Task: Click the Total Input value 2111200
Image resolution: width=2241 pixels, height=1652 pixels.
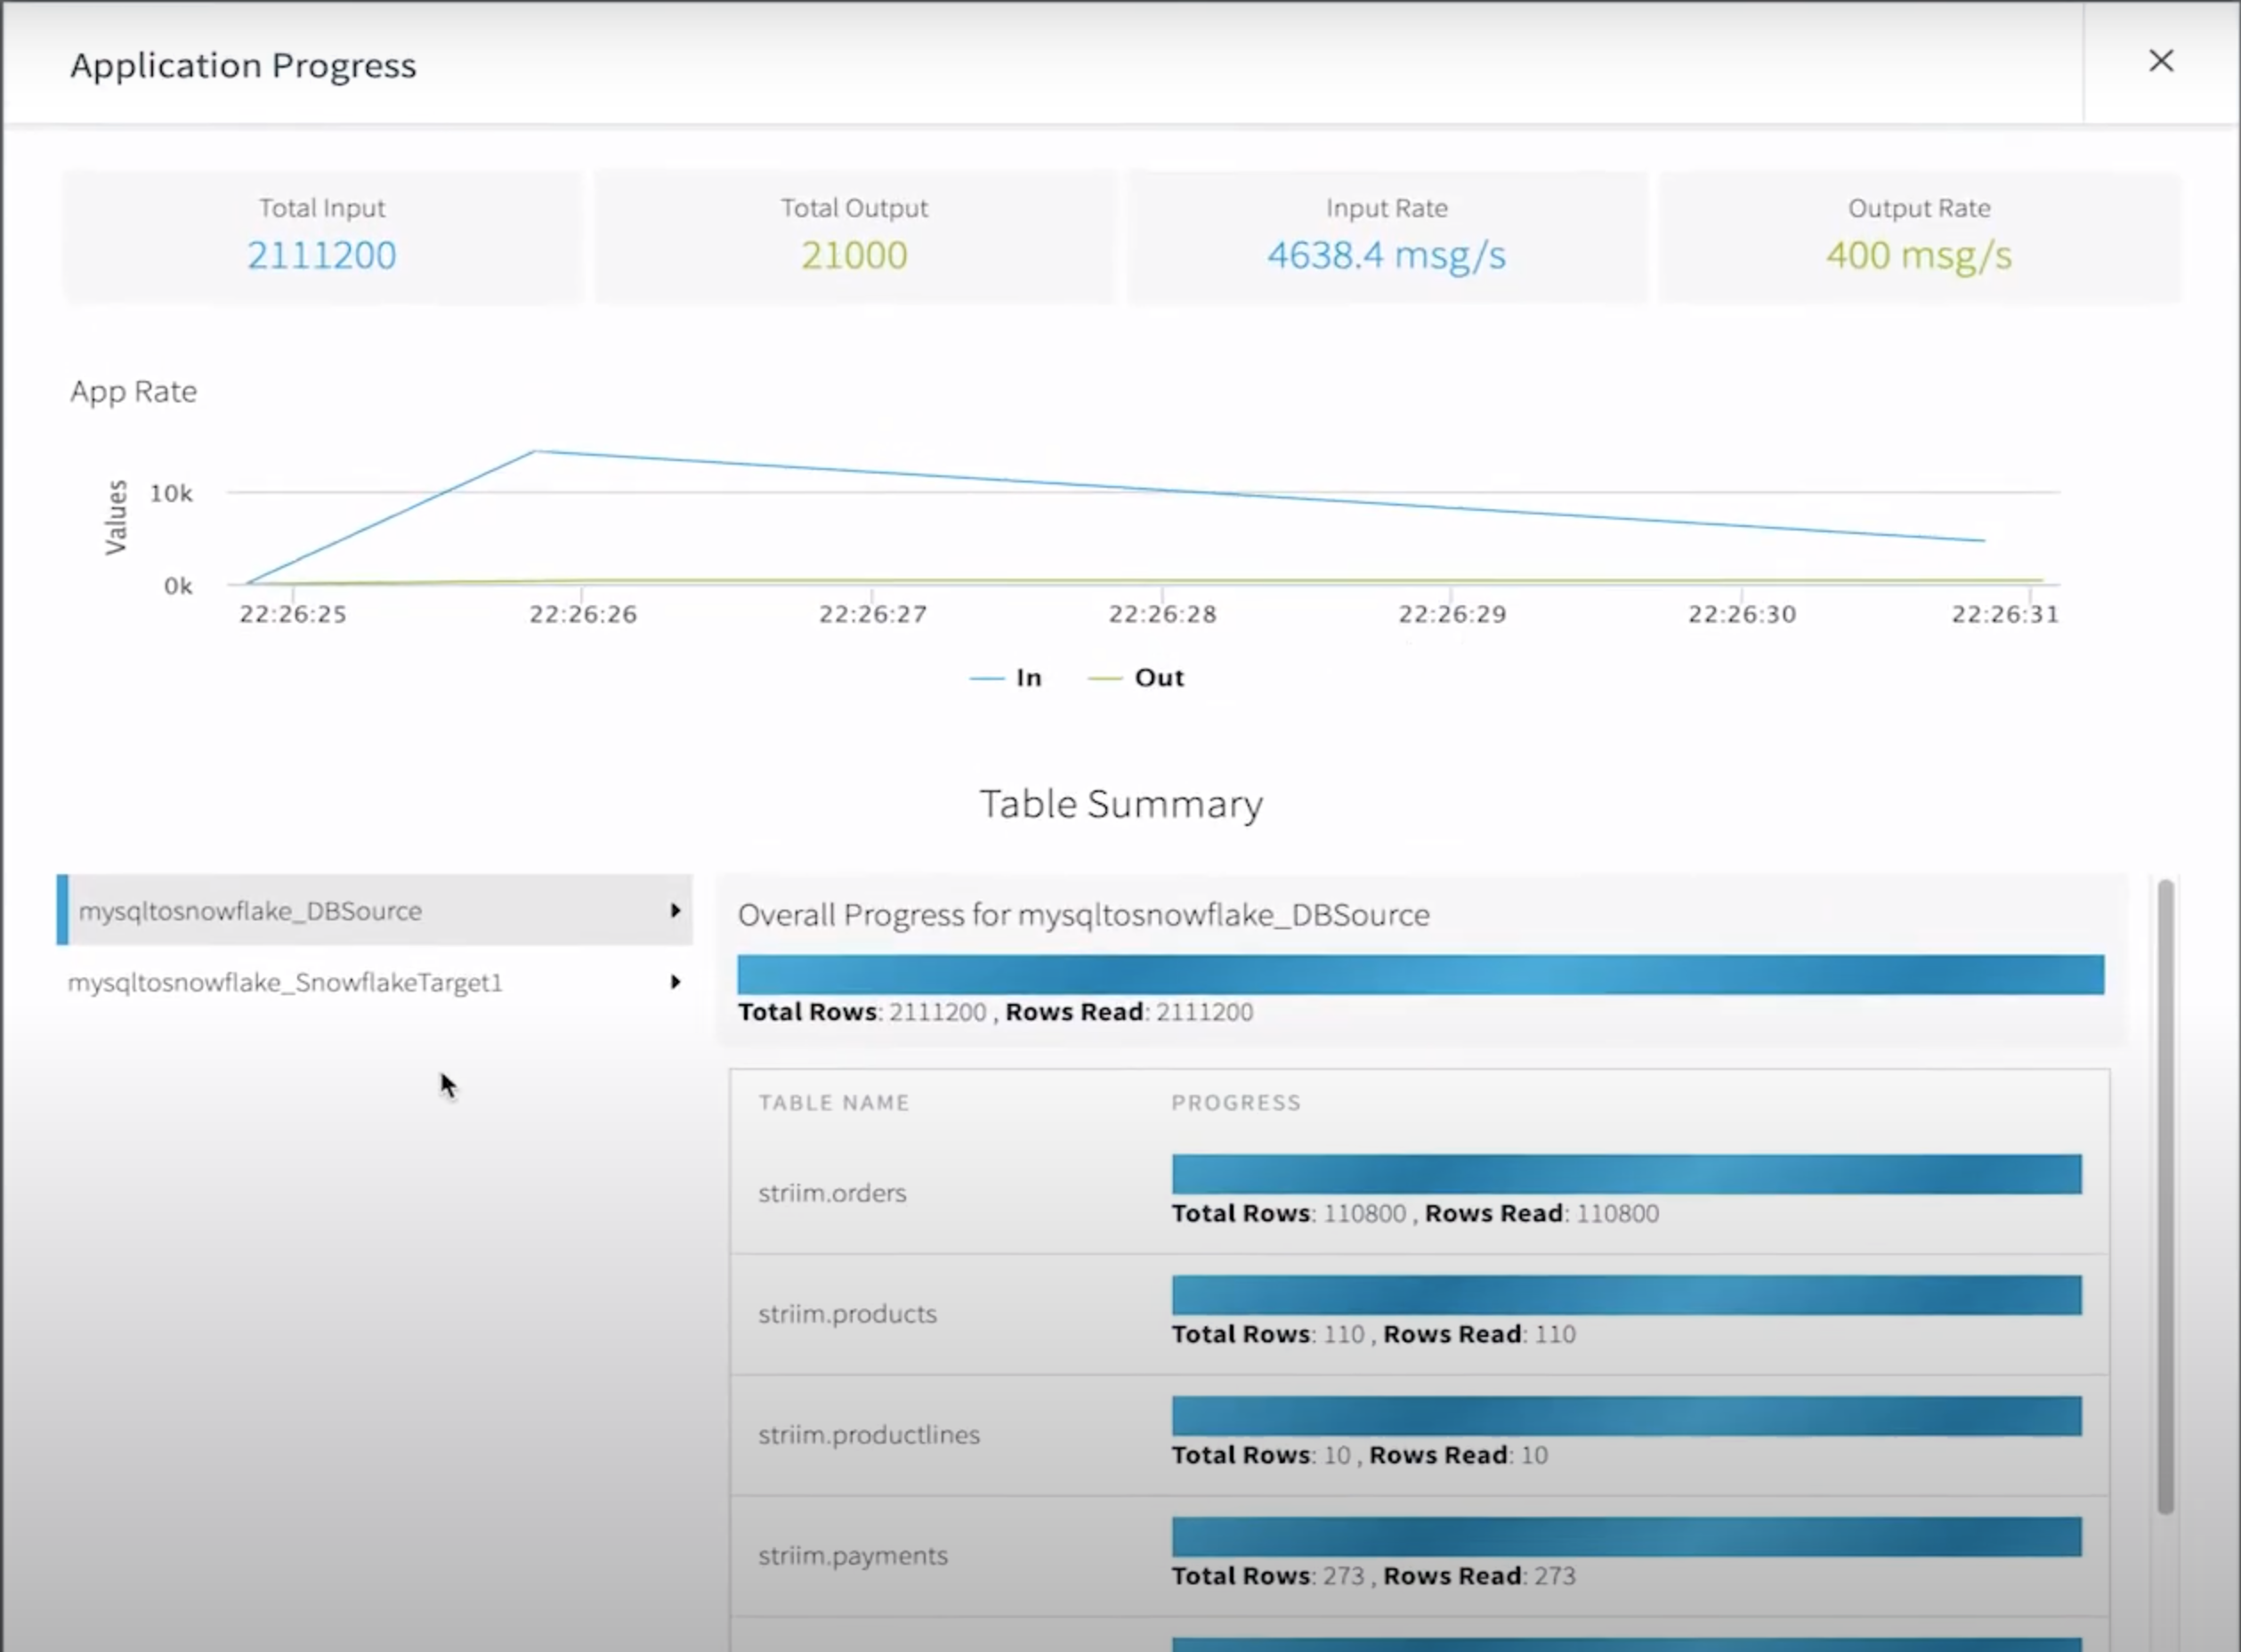Action: (x=321, y=255)
